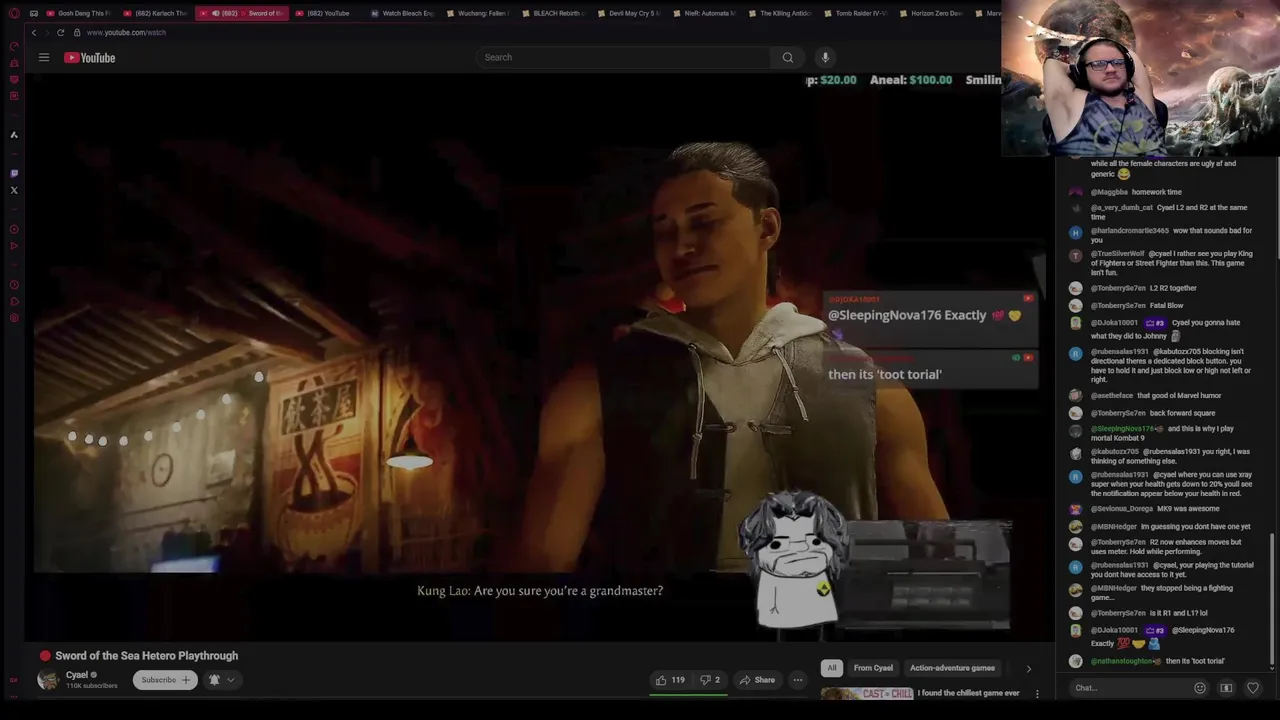Open the tab islands workspace icon
Viewport: 1280px width, 720px height.
tap(34, 13)
